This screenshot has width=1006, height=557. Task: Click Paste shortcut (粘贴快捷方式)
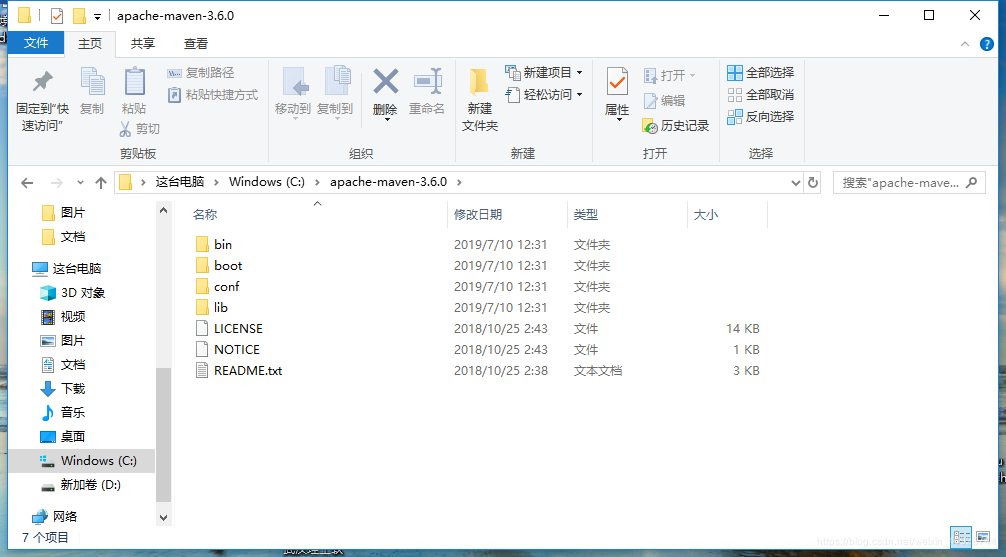[213, 95]
